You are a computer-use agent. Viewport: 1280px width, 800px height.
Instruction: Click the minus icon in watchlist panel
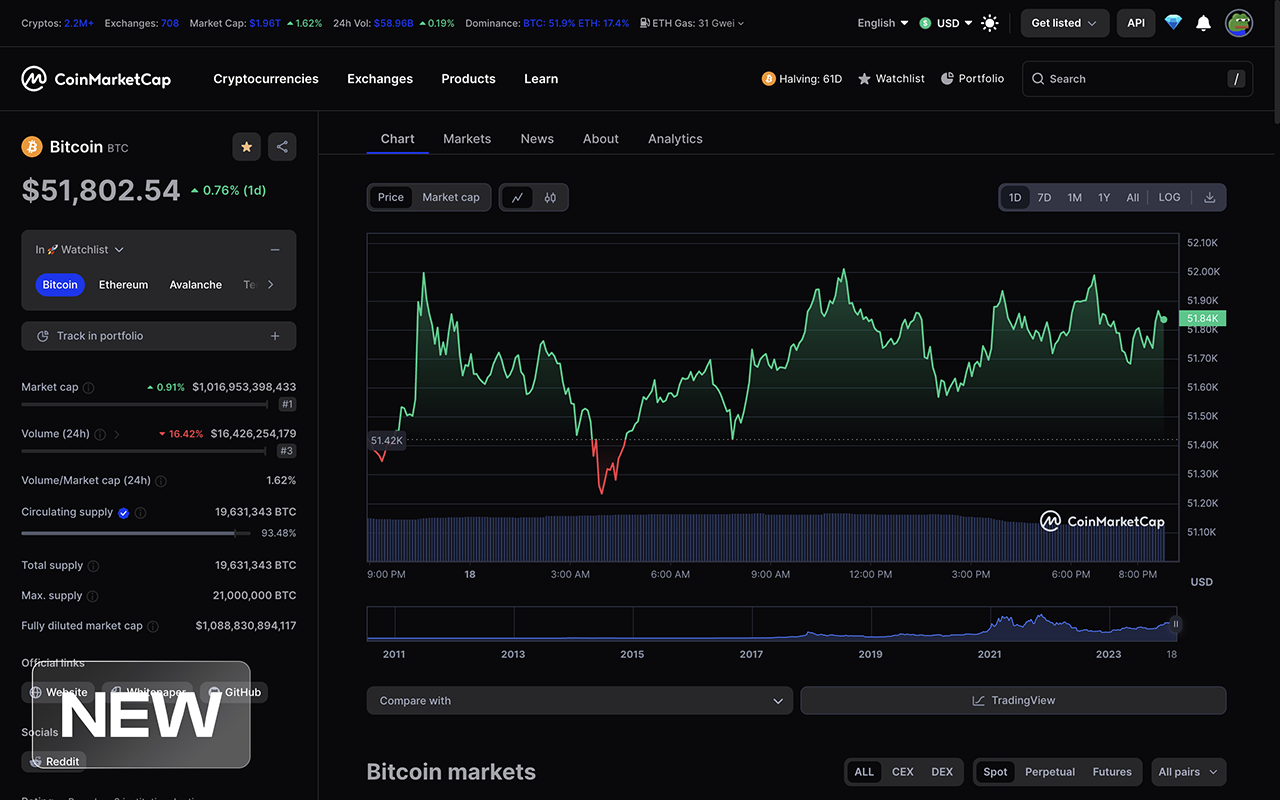coord(275,250)
